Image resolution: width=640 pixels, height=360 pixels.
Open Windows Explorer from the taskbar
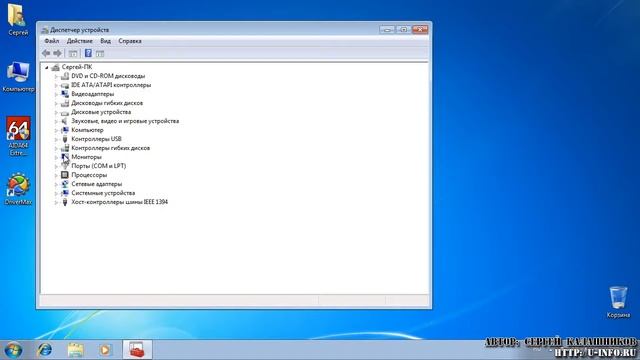pos(76,350)
